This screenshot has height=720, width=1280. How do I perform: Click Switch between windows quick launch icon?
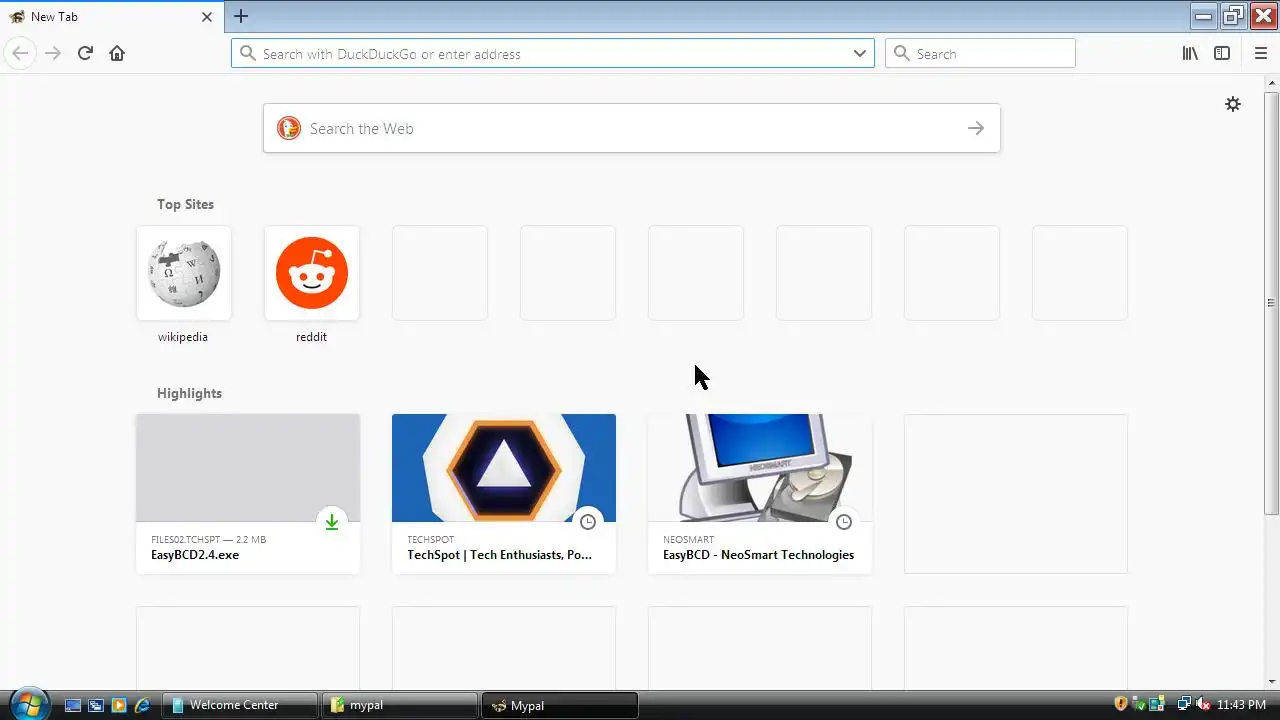(96, 705)
